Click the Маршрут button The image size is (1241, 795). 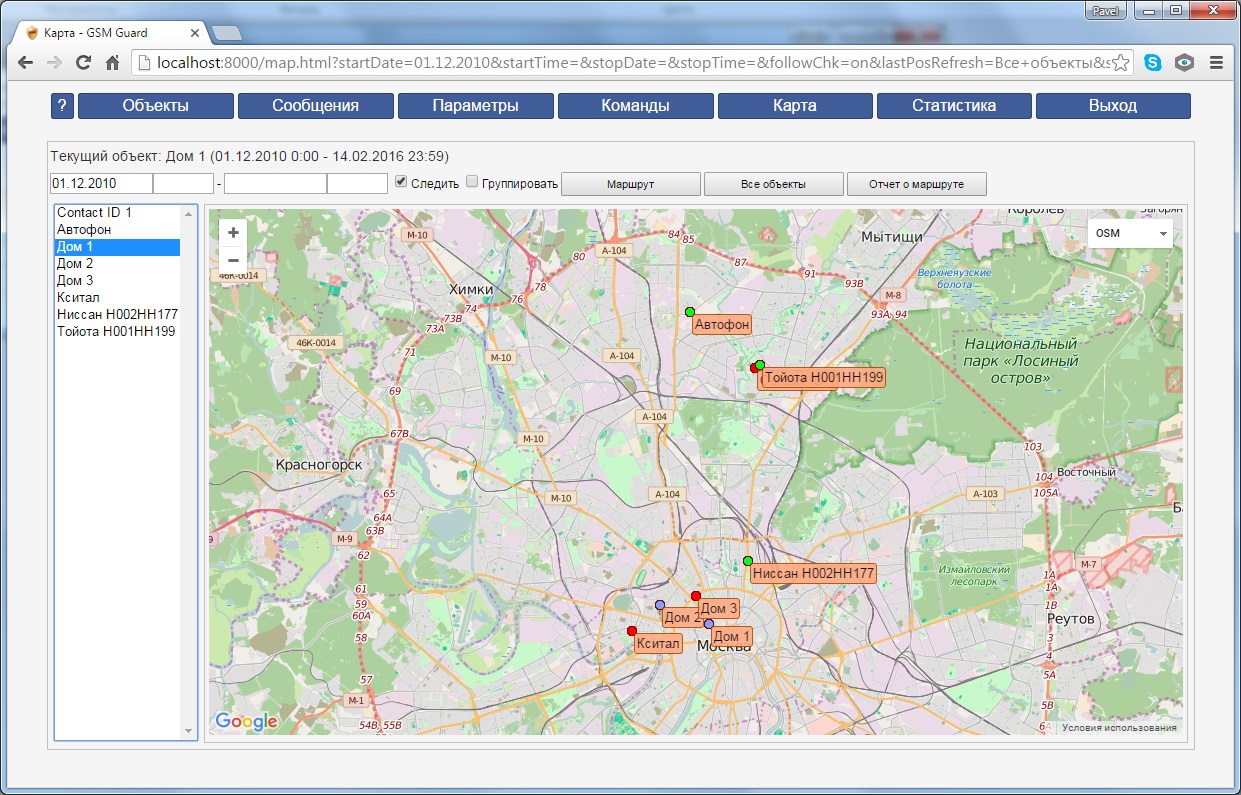tap(630, 184)
